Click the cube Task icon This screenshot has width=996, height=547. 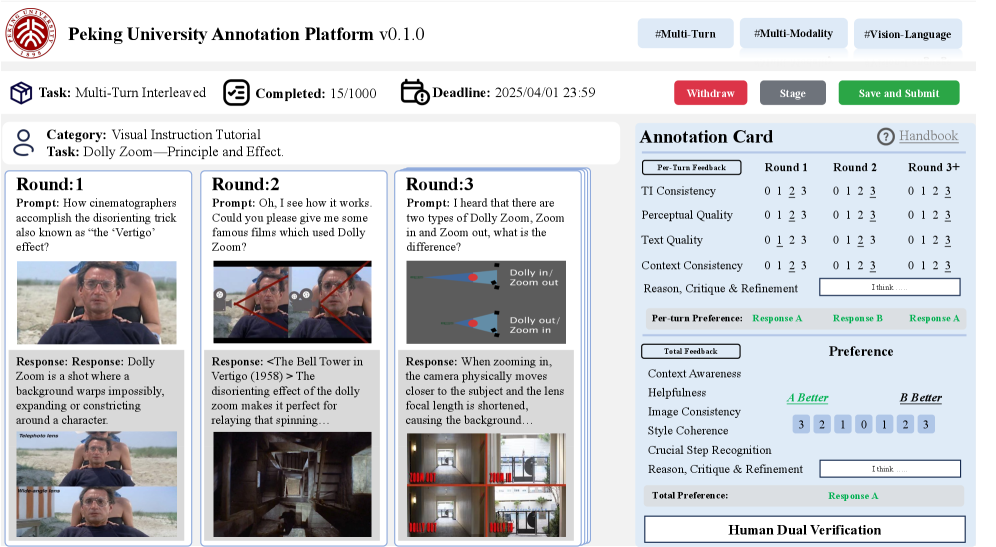(21, 93)
